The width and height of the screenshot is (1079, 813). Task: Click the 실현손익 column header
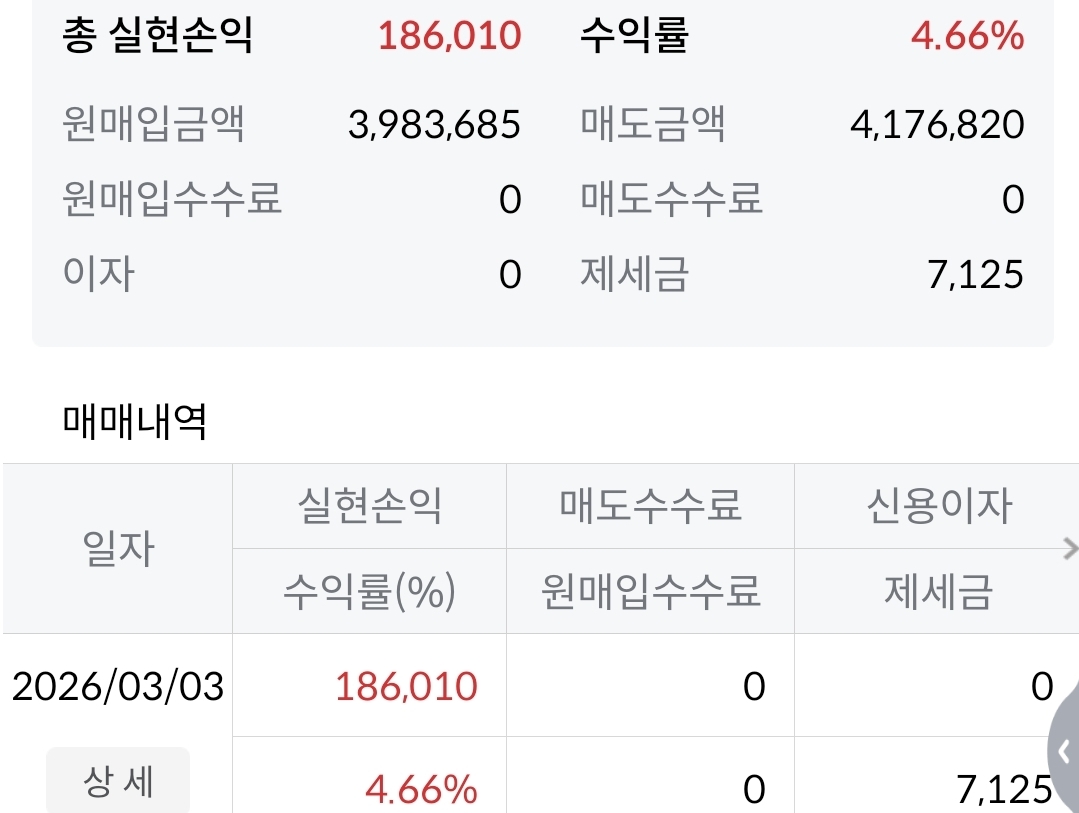point(370,506)
